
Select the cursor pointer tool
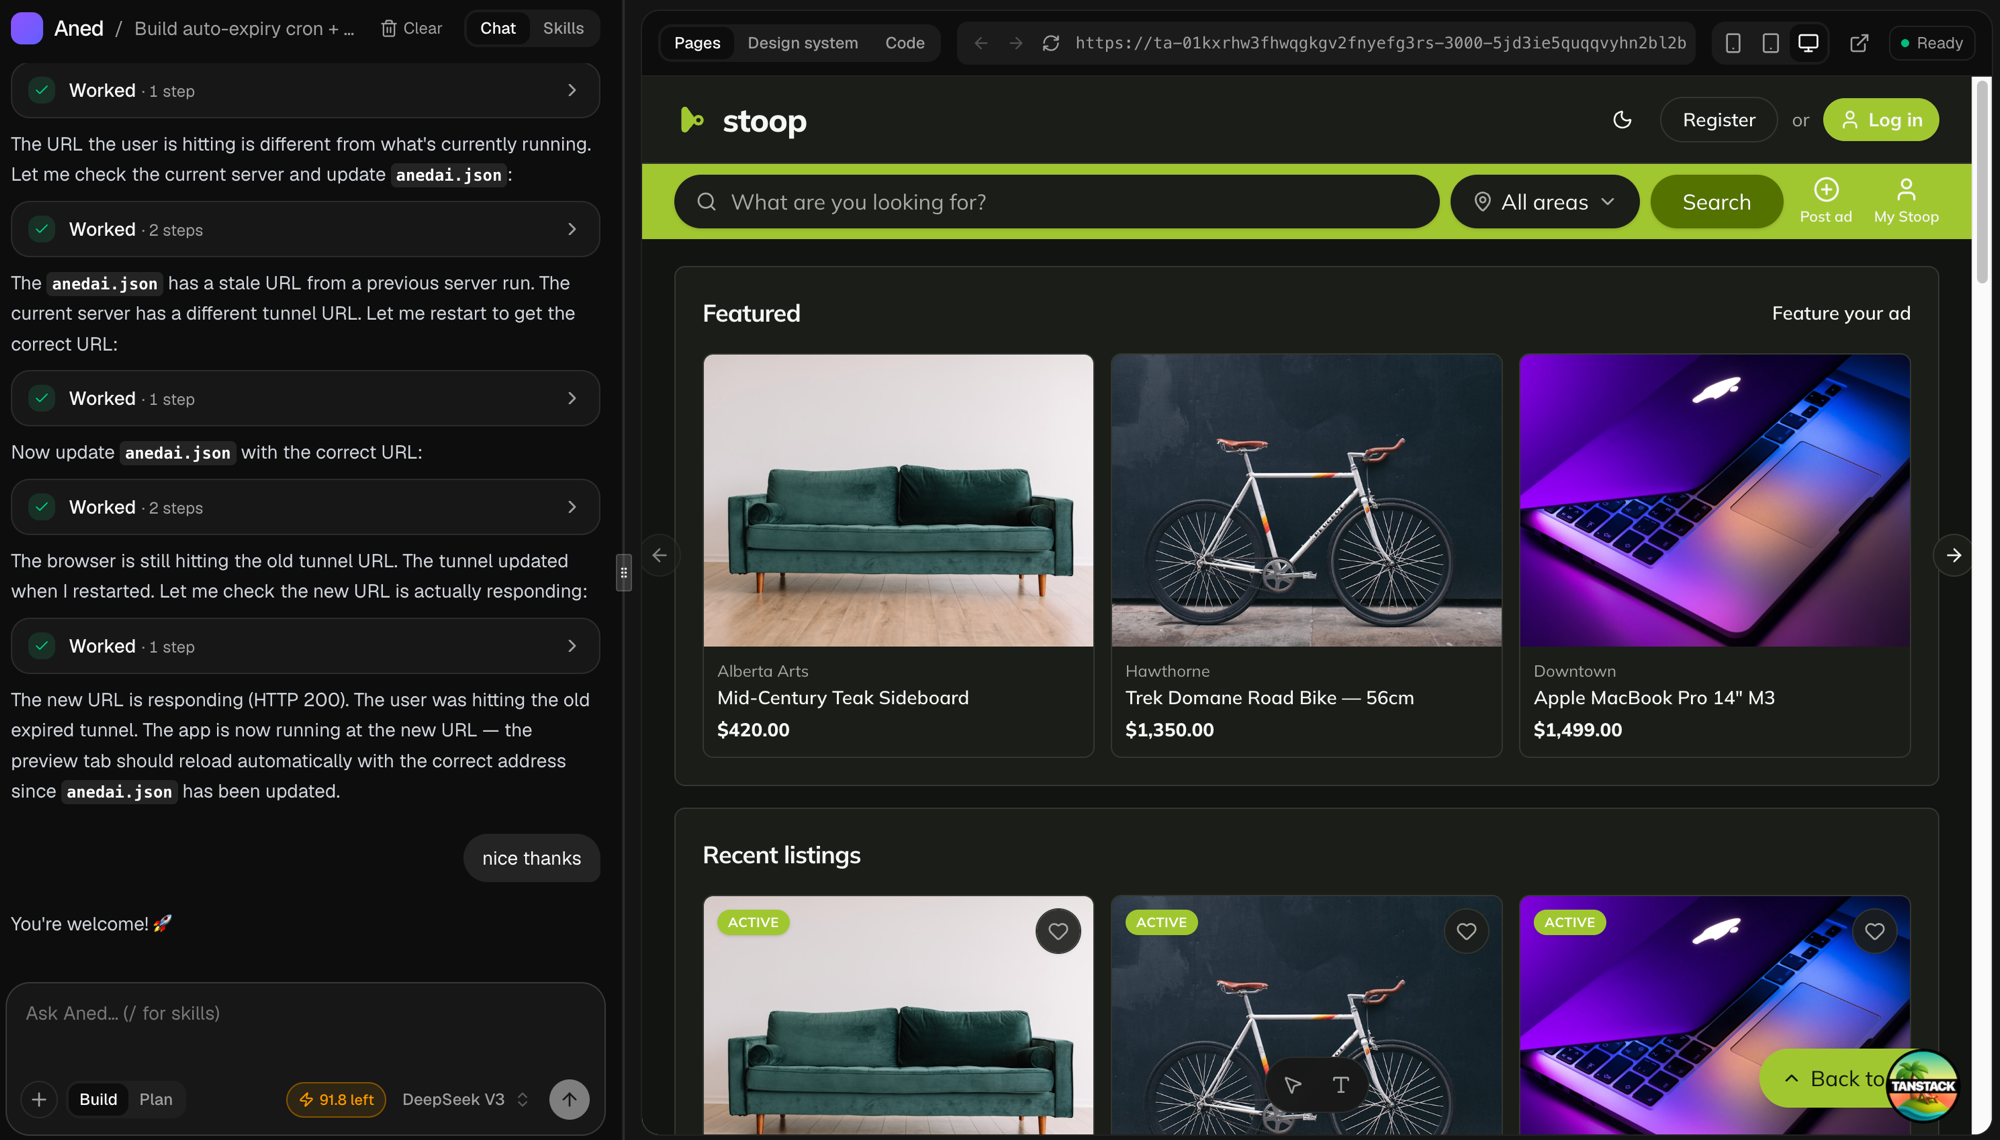point(1292,1085)
